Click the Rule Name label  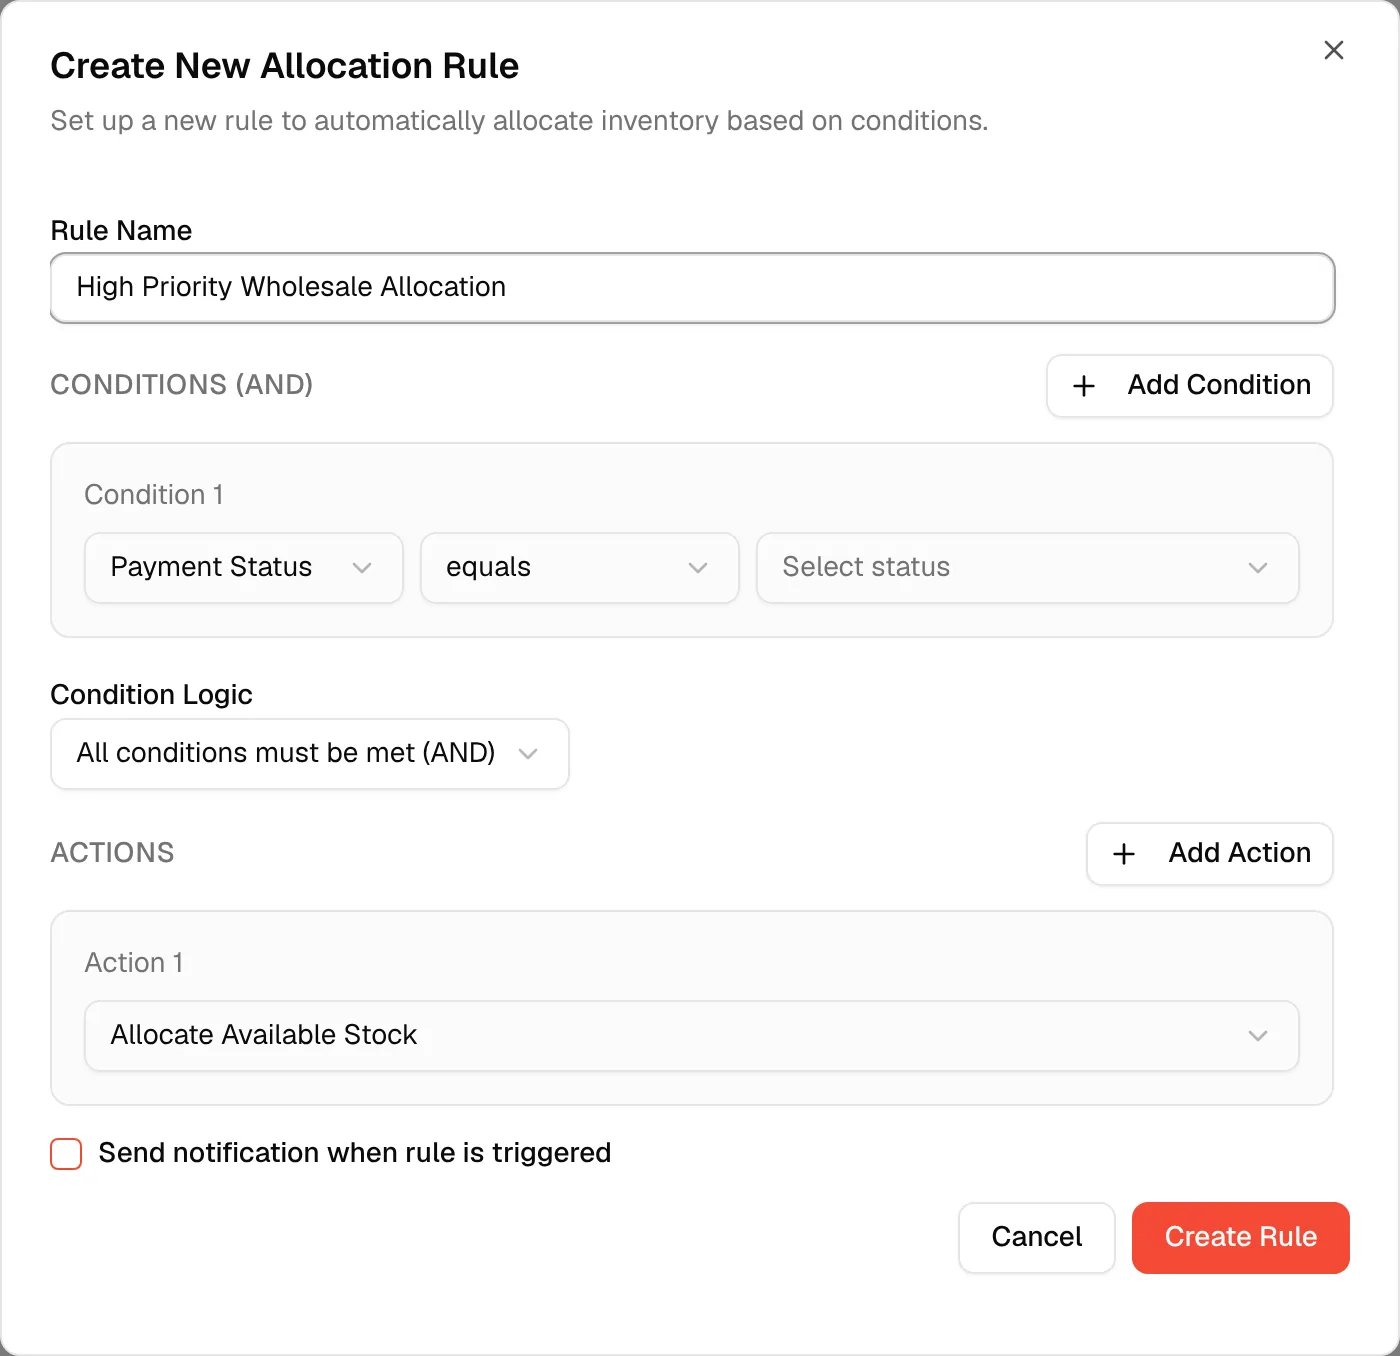click(121, 231)
